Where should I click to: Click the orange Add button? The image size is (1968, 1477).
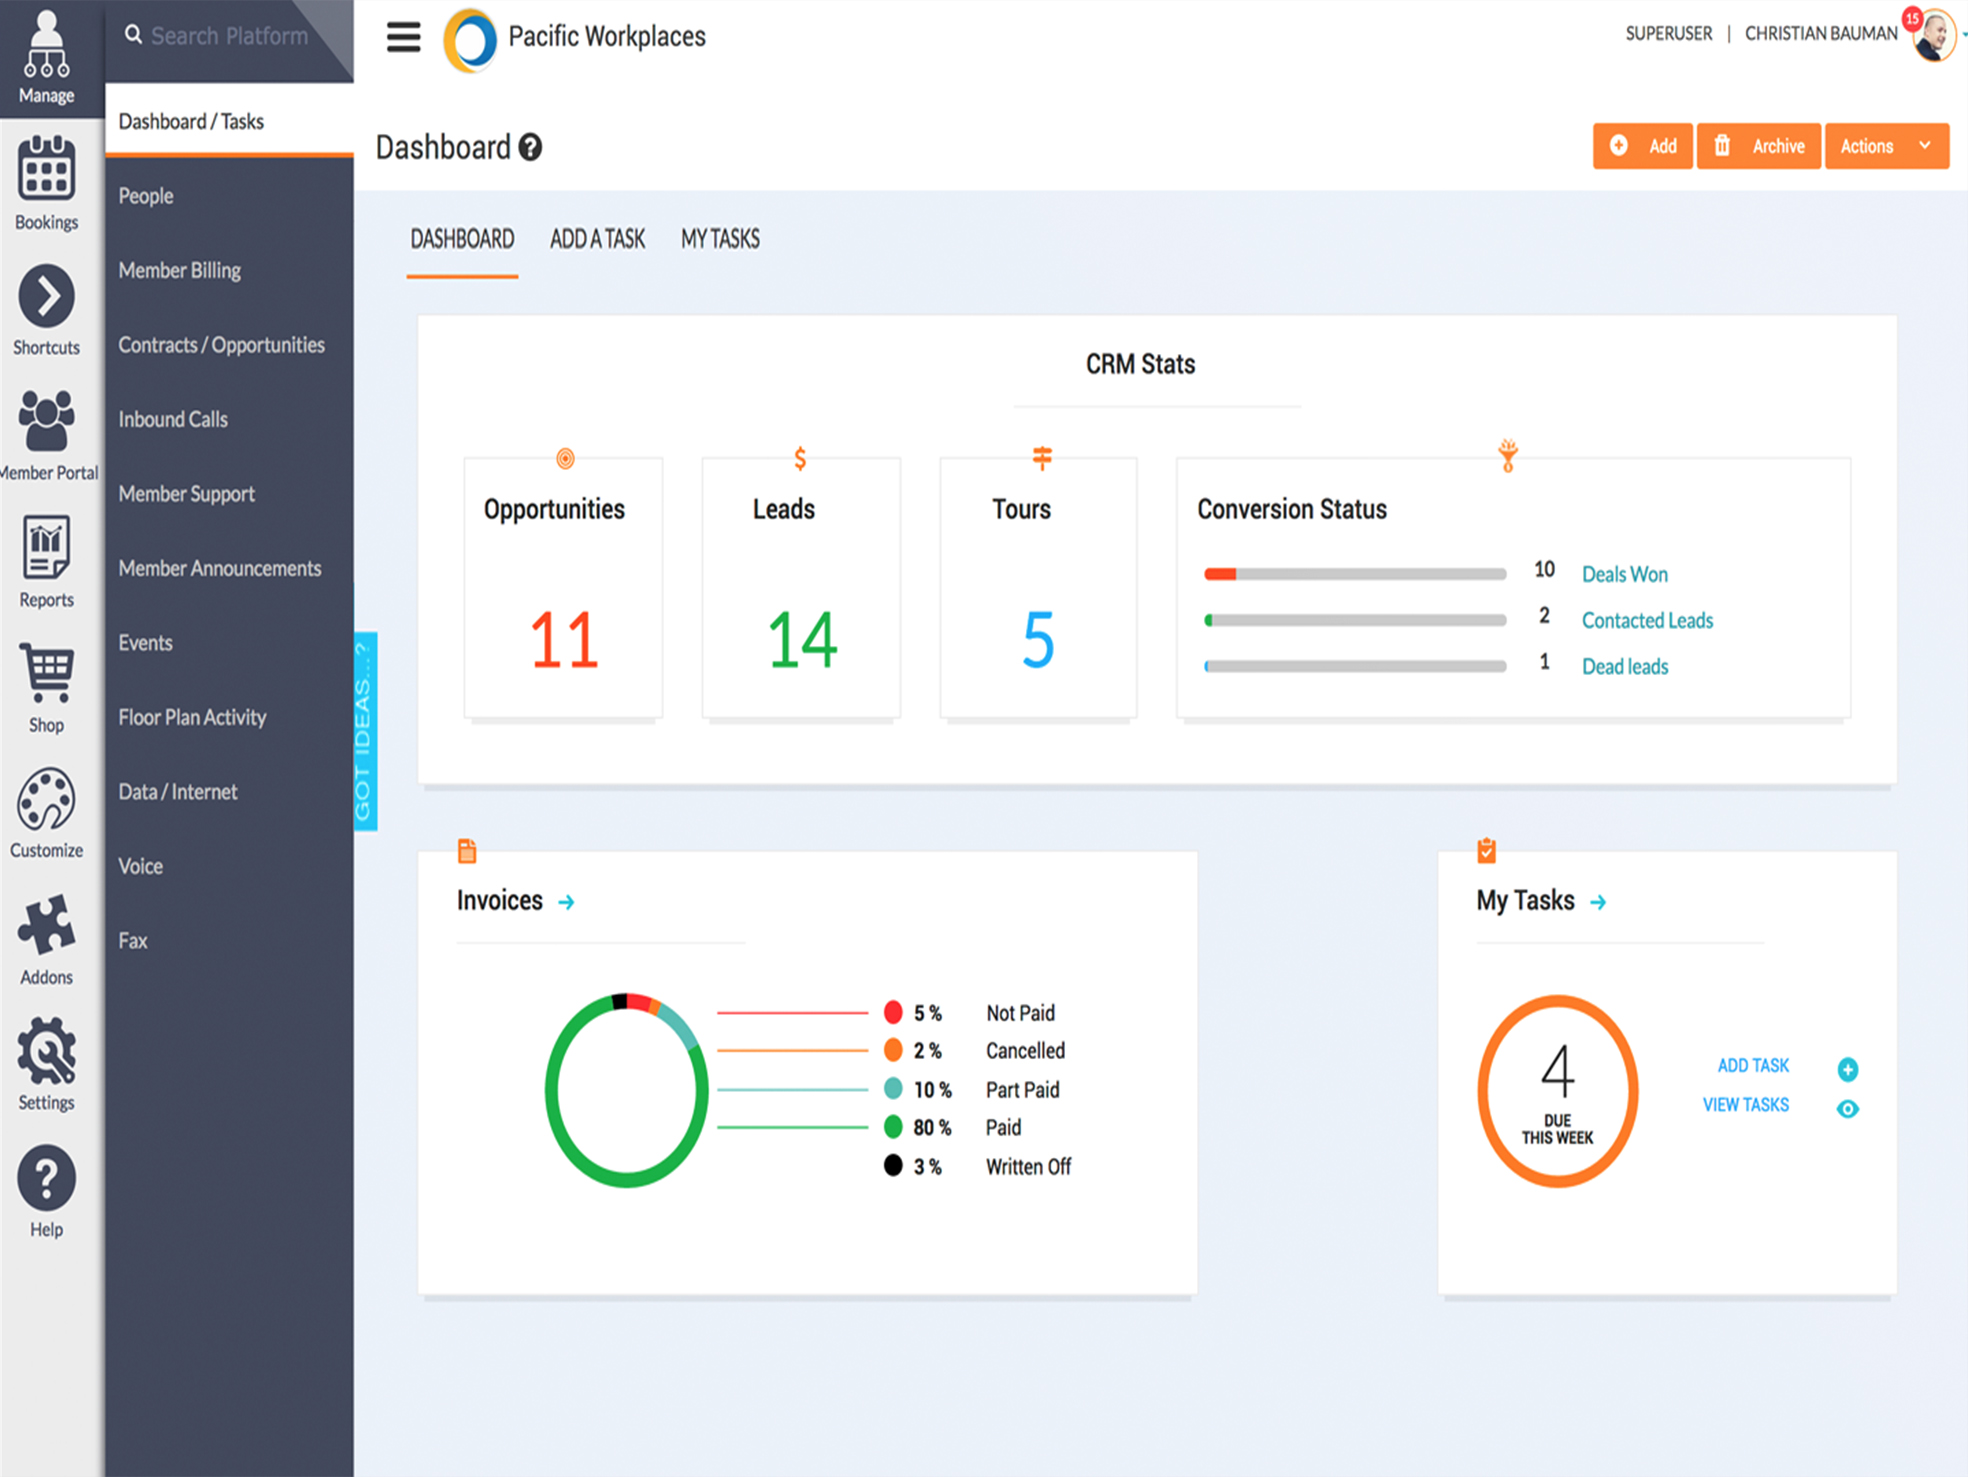1642,146
